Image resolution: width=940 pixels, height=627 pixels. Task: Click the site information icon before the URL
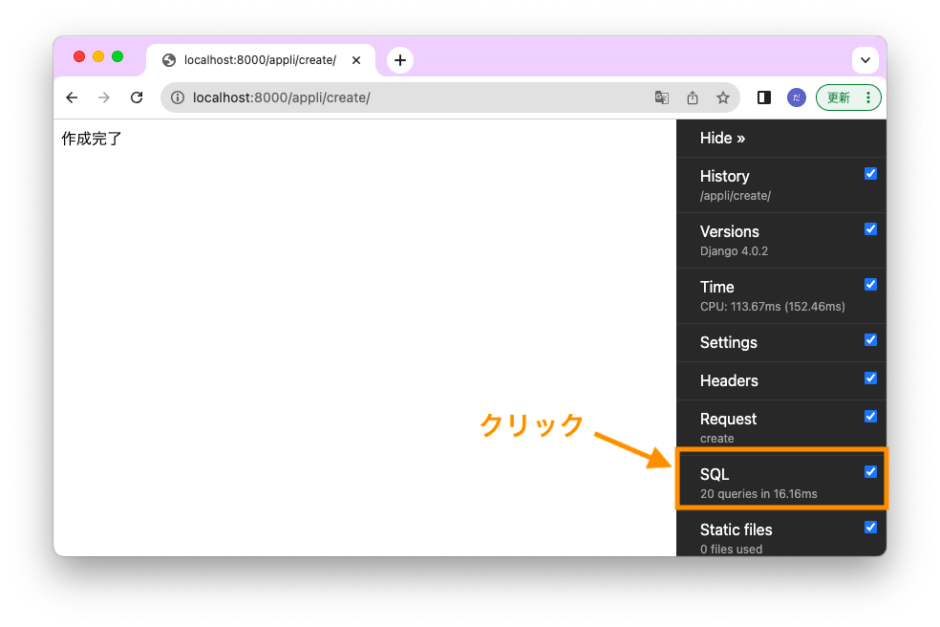pos(177,97)
